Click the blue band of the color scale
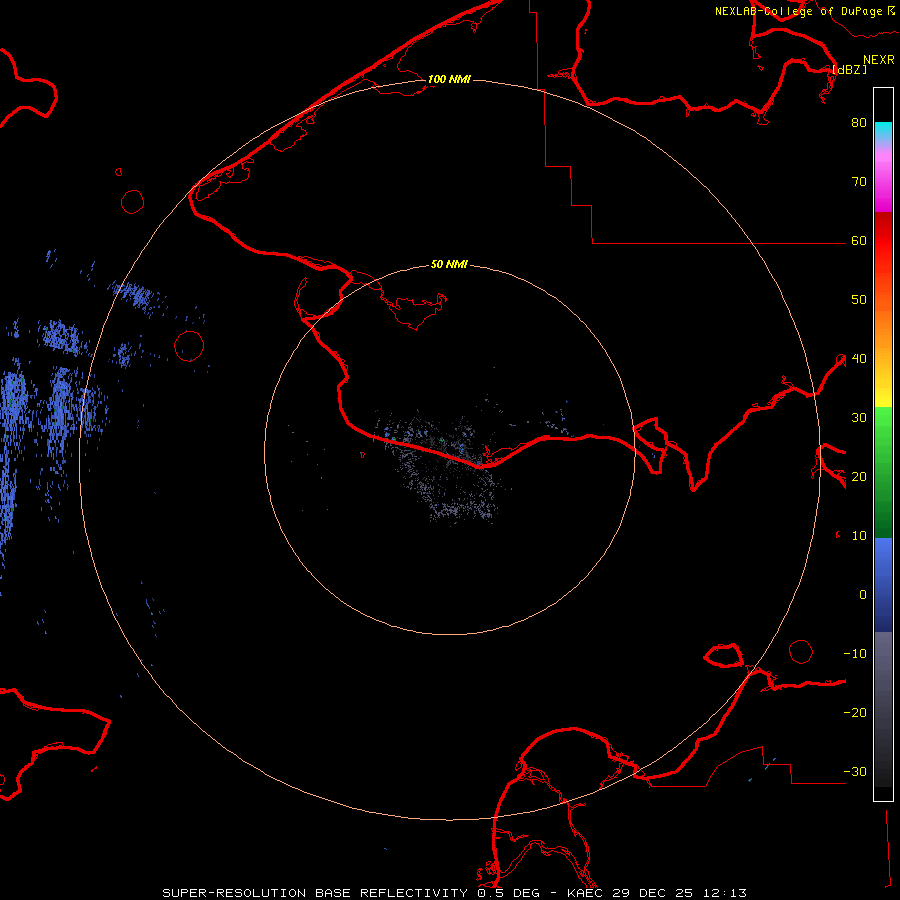The height and width of the screenshot is (900, 900). coord(883,584)
